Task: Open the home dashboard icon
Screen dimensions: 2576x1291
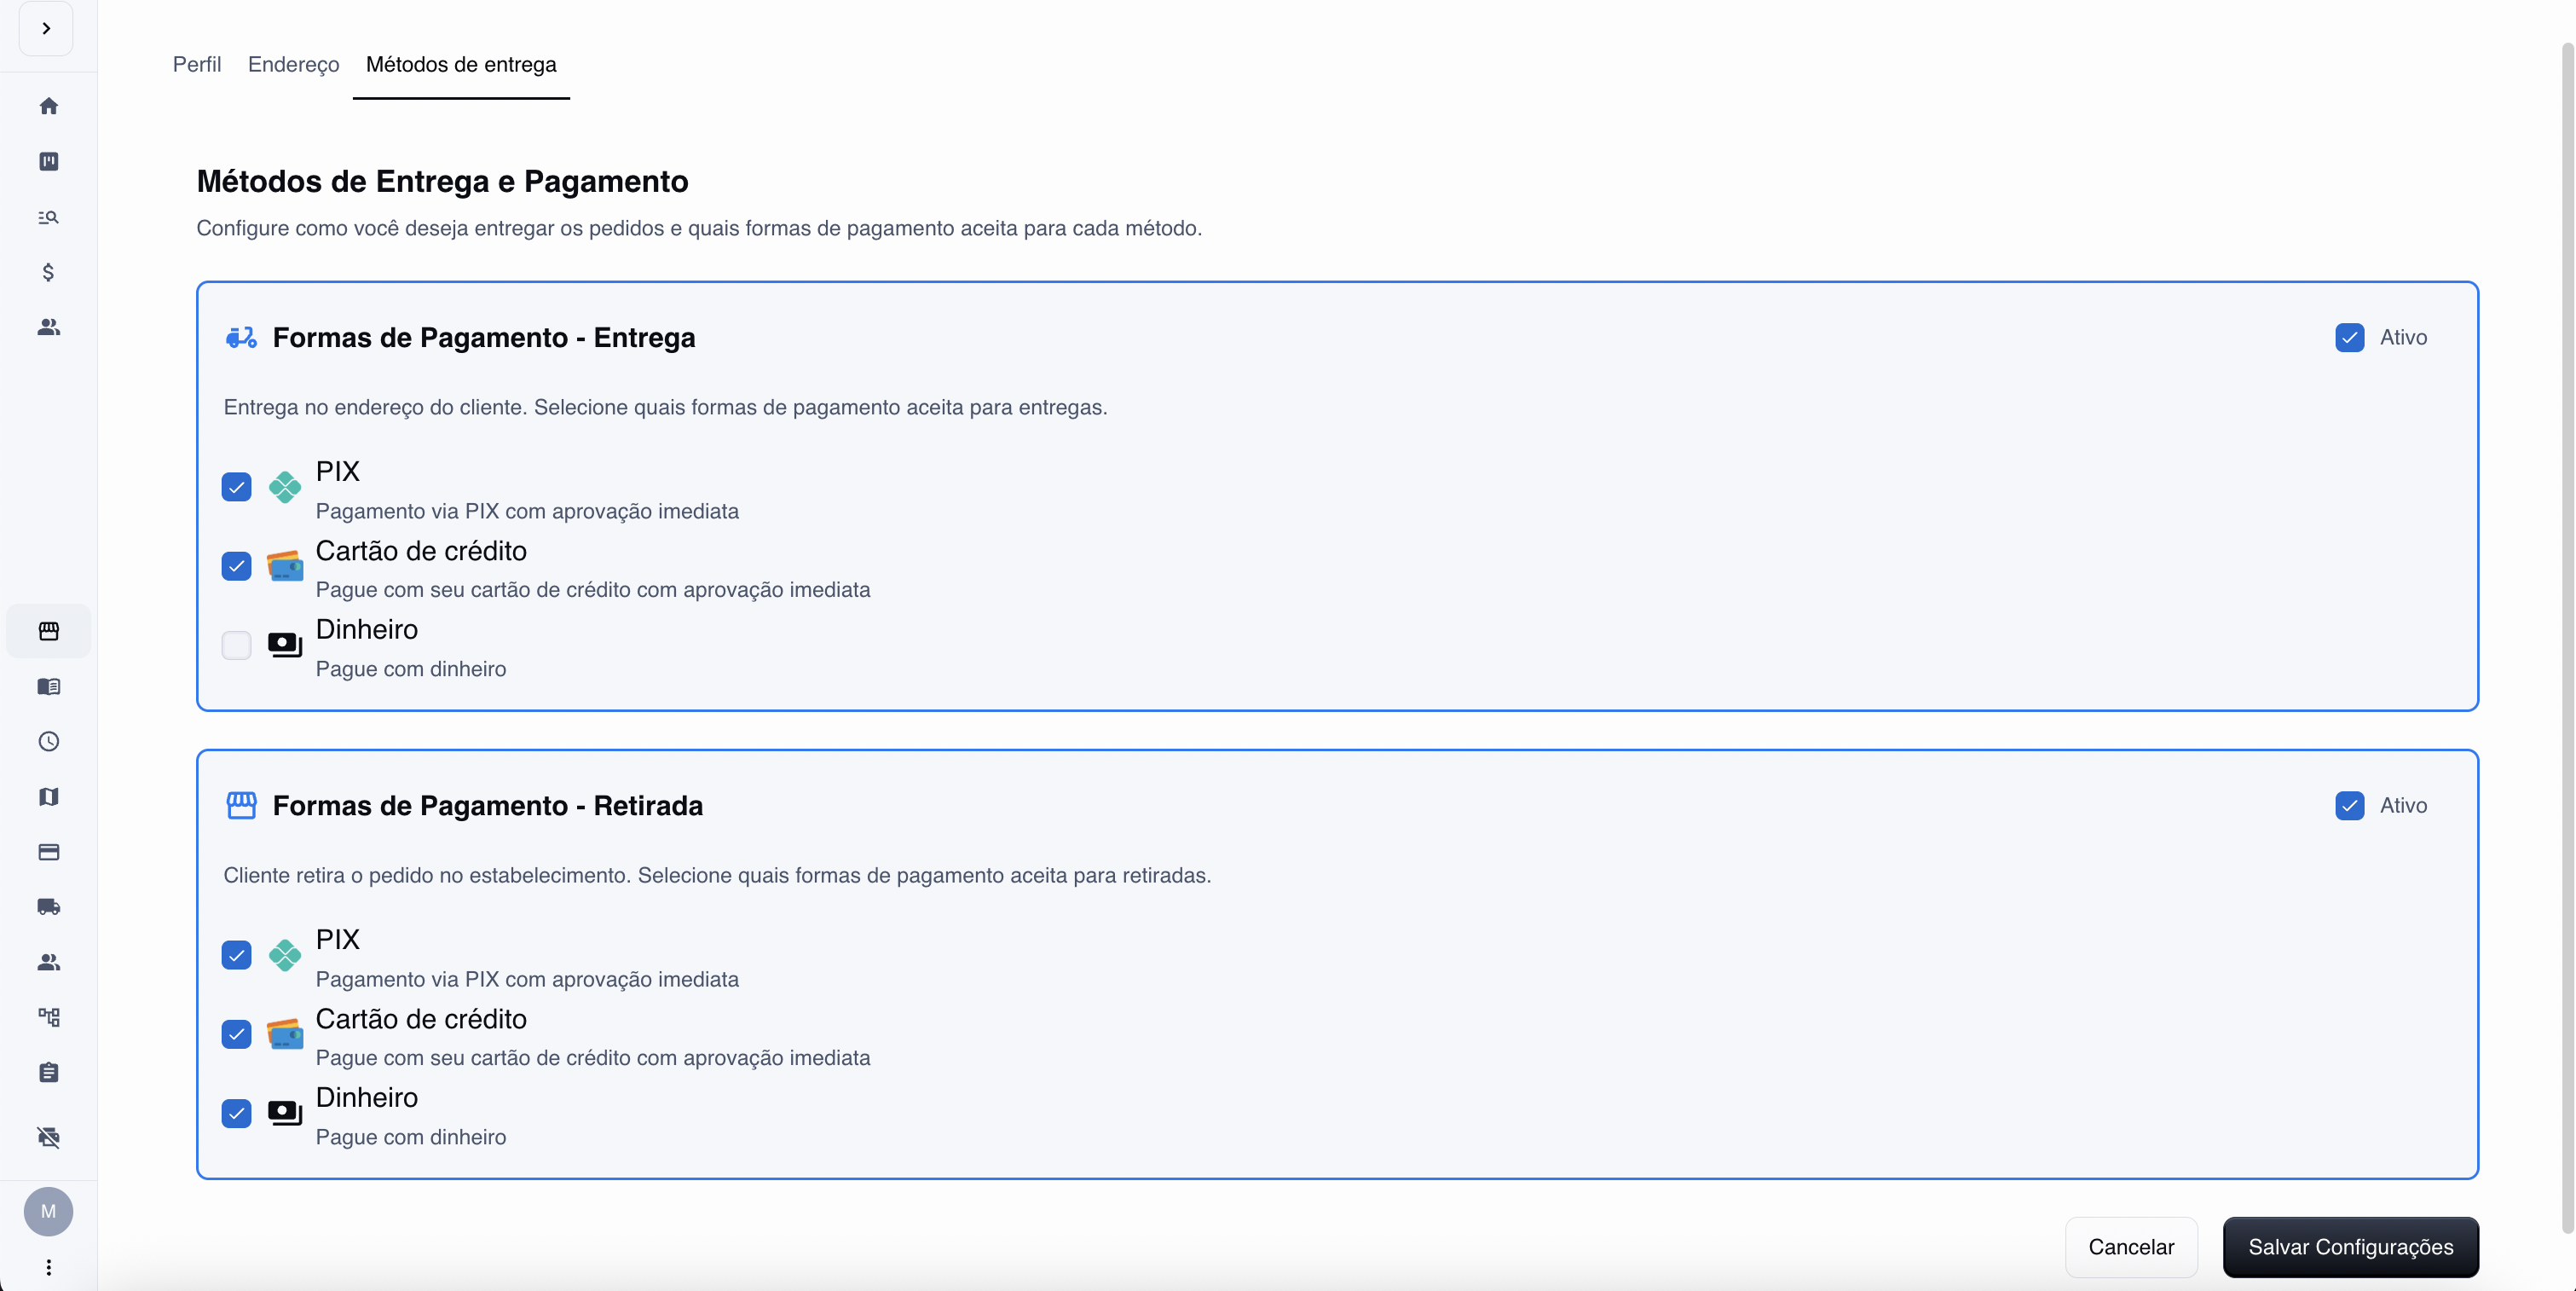Action: click(48, 106)
